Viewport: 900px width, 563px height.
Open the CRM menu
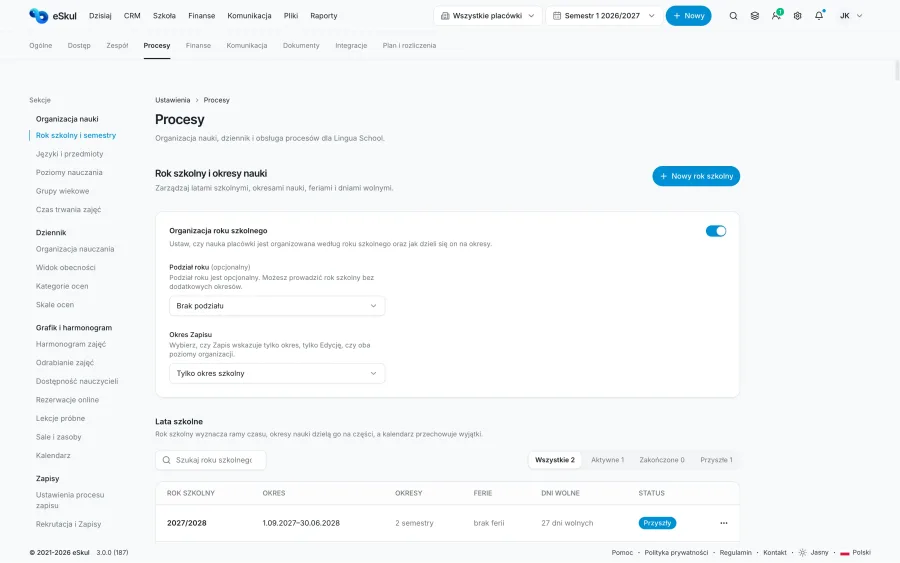click(x=132, y=16)
